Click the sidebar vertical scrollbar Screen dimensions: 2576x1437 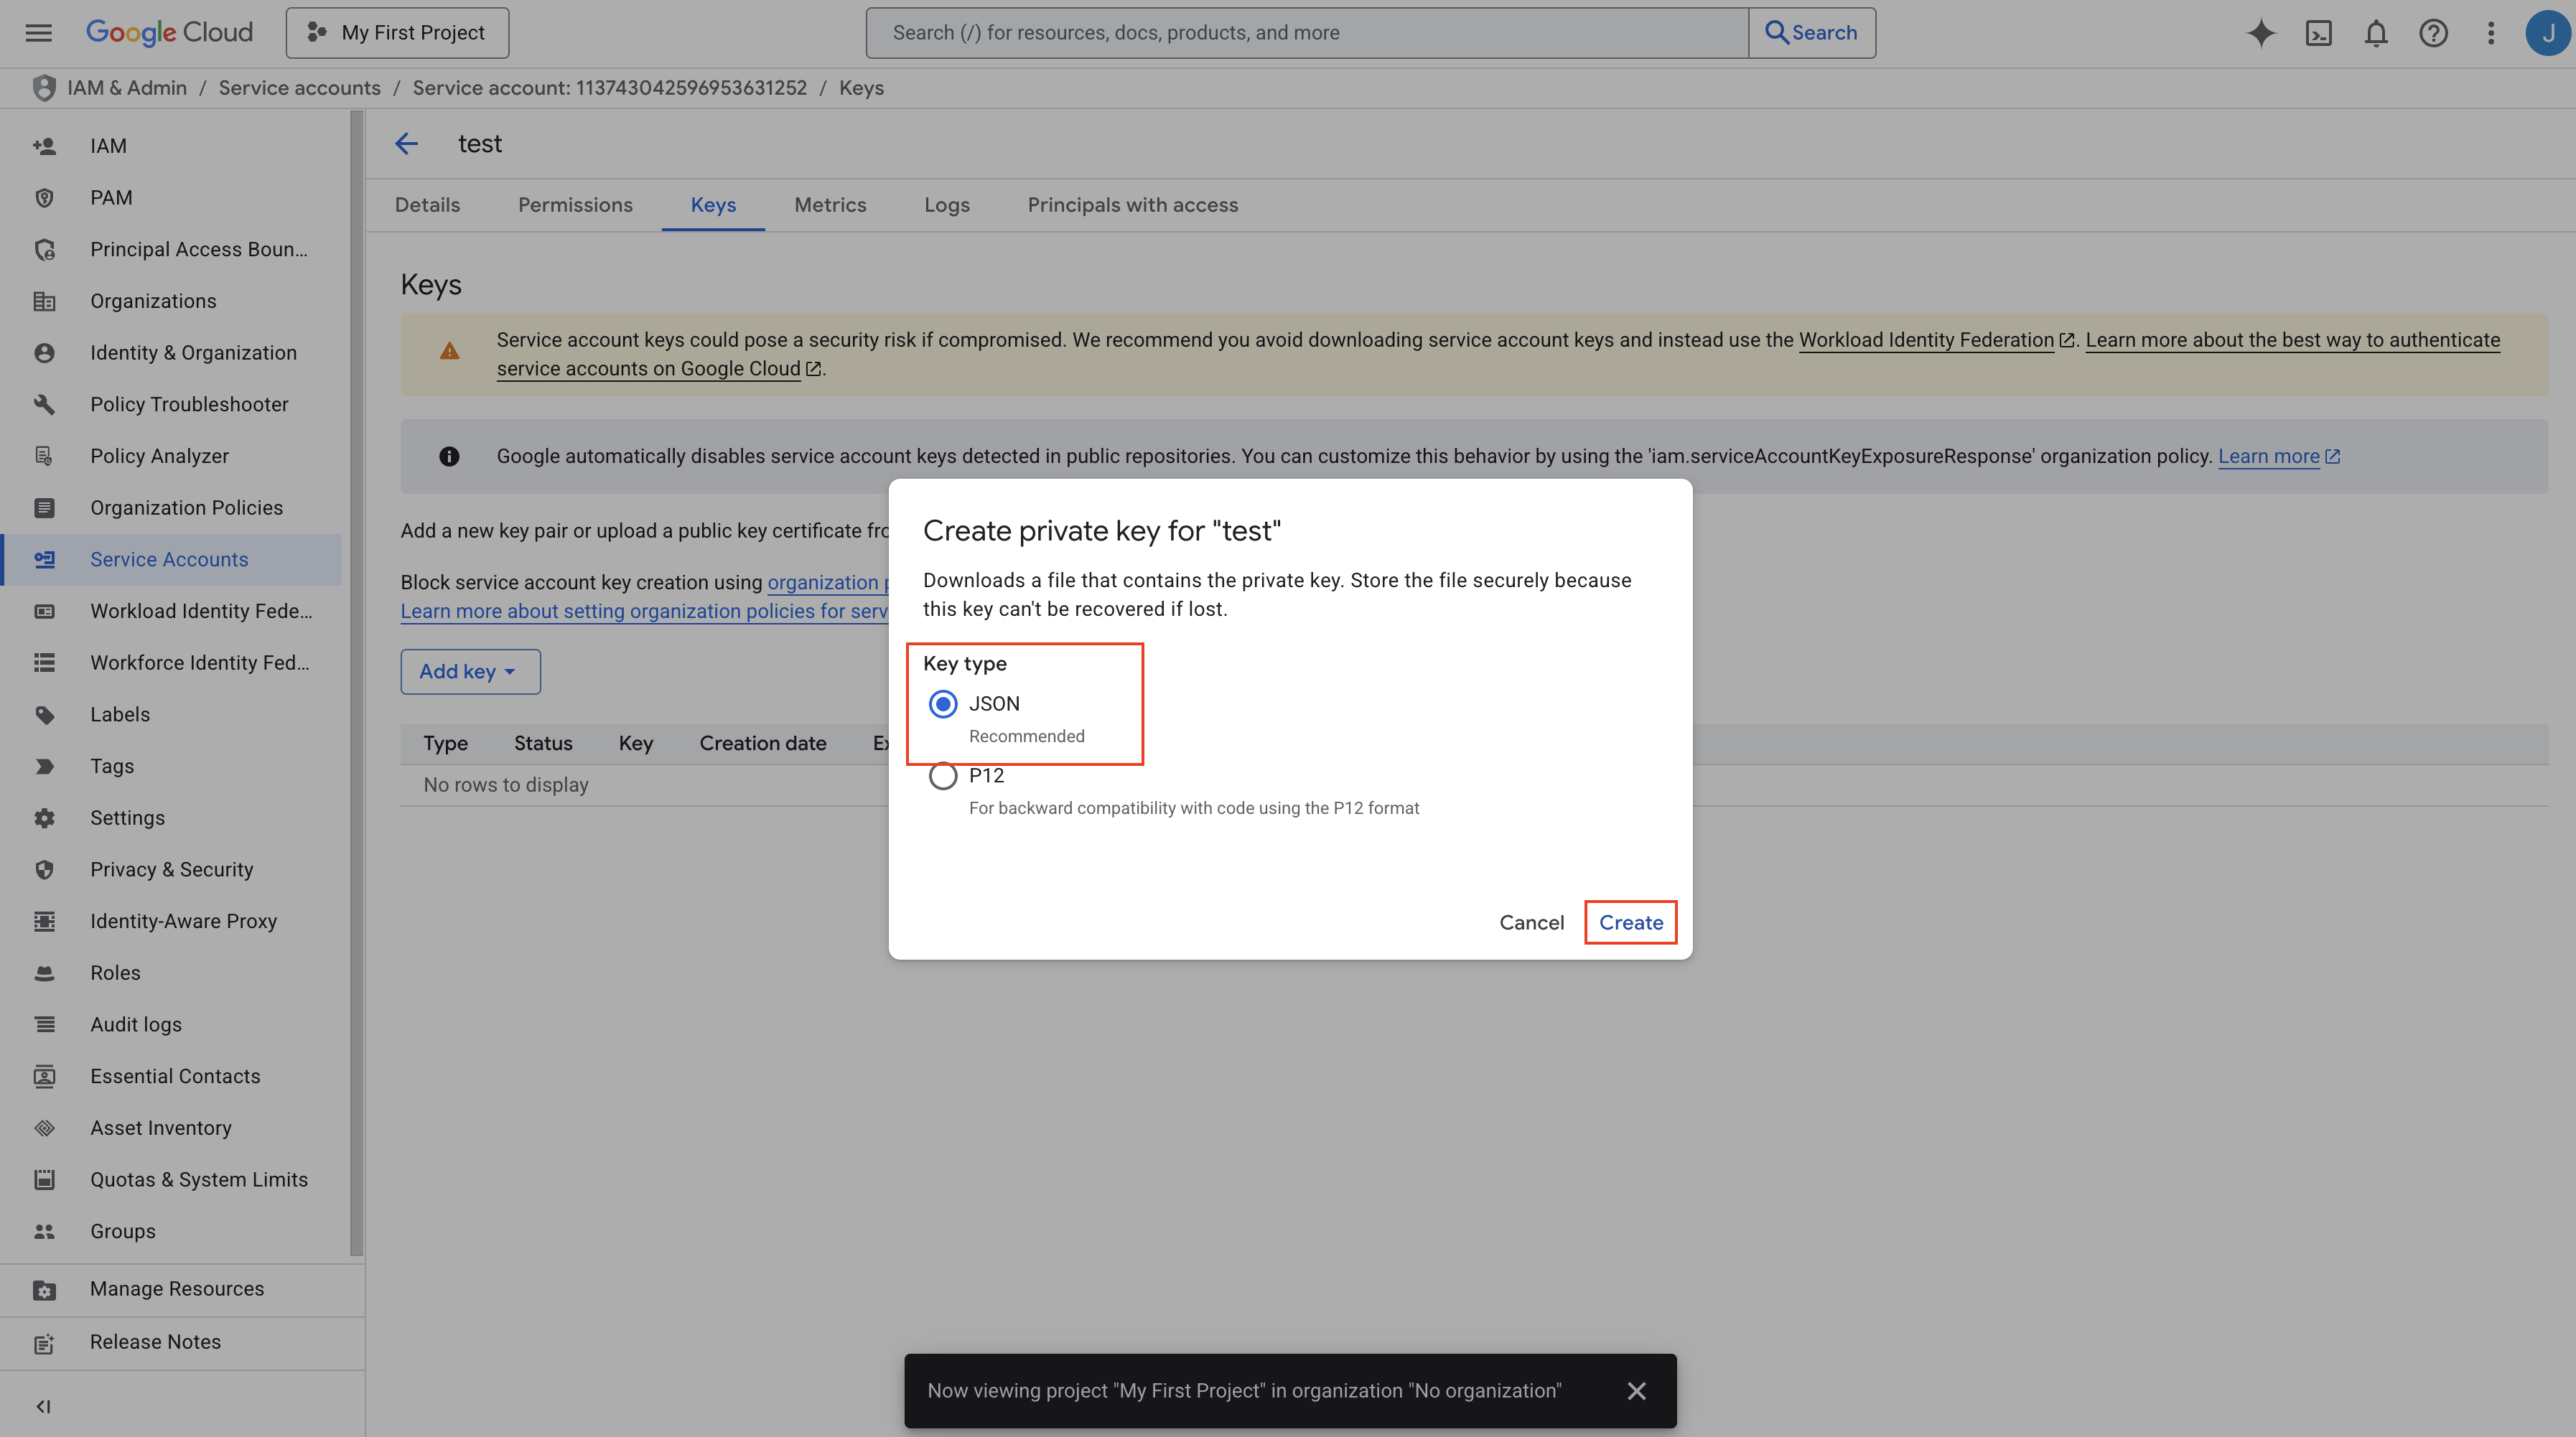click(357, 684)
